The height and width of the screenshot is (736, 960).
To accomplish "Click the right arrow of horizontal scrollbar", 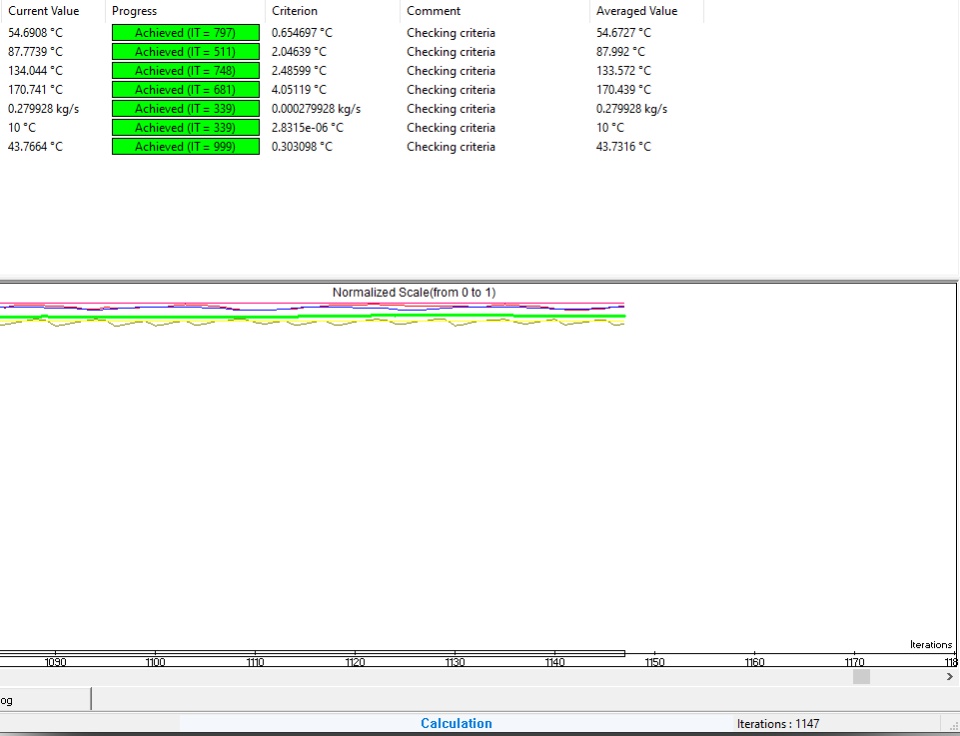I will 950,677.
